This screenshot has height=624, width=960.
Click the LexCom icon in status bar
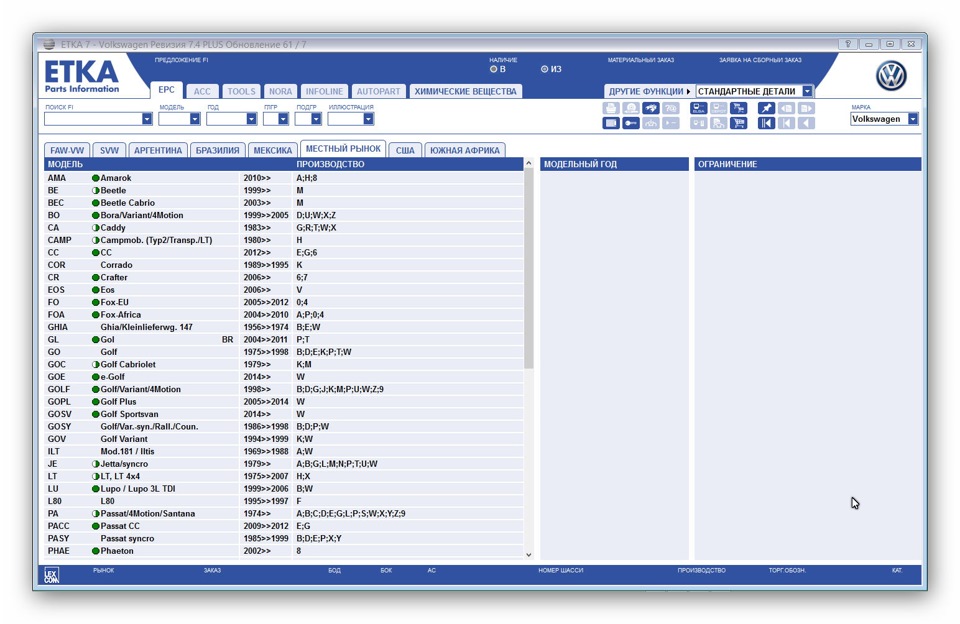[51, 576]
